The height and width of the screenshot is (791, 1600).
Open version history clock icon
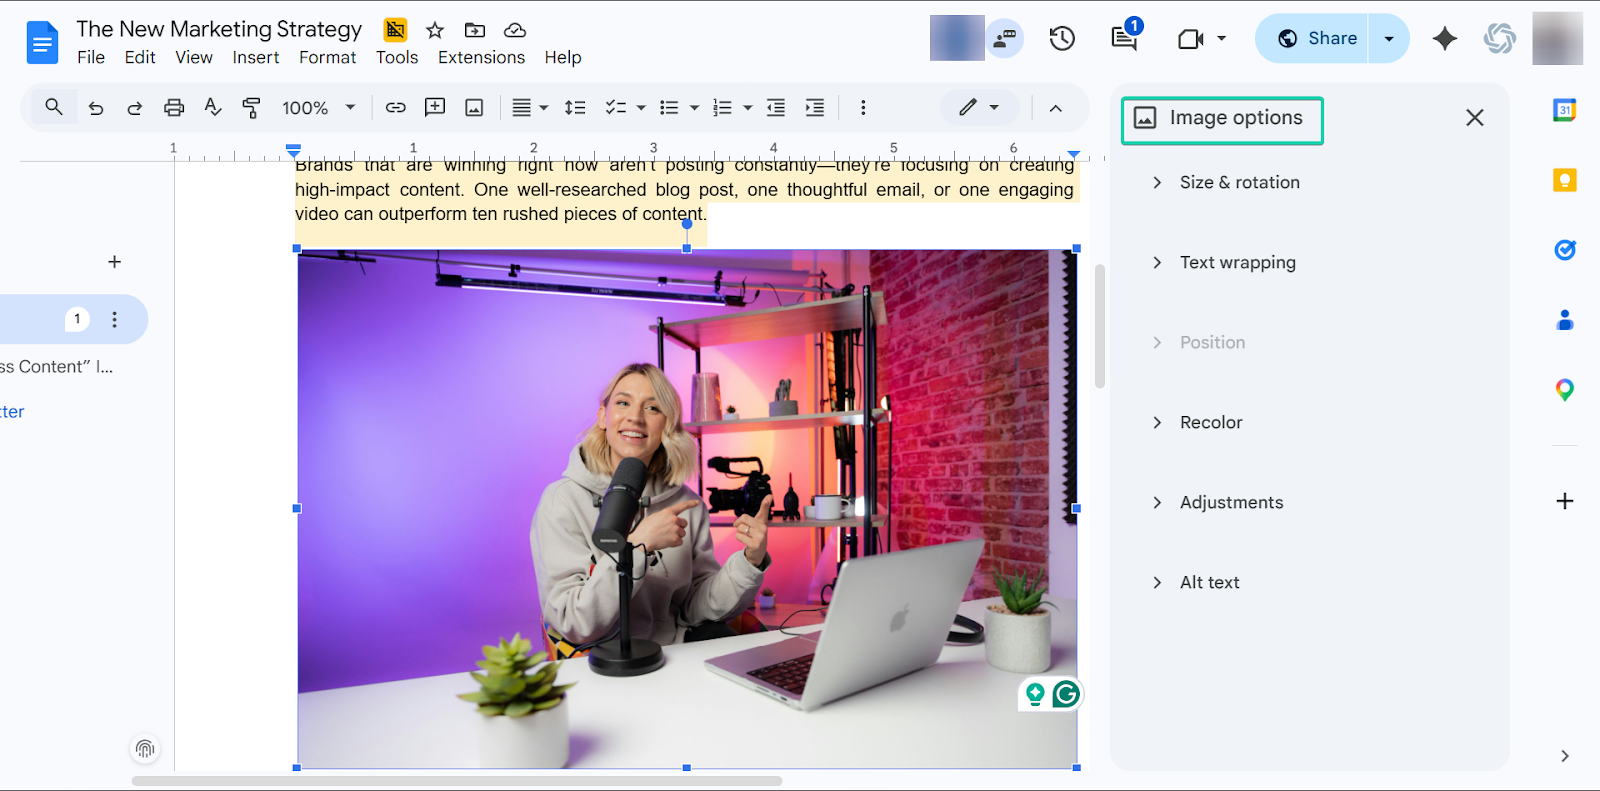1062,38
